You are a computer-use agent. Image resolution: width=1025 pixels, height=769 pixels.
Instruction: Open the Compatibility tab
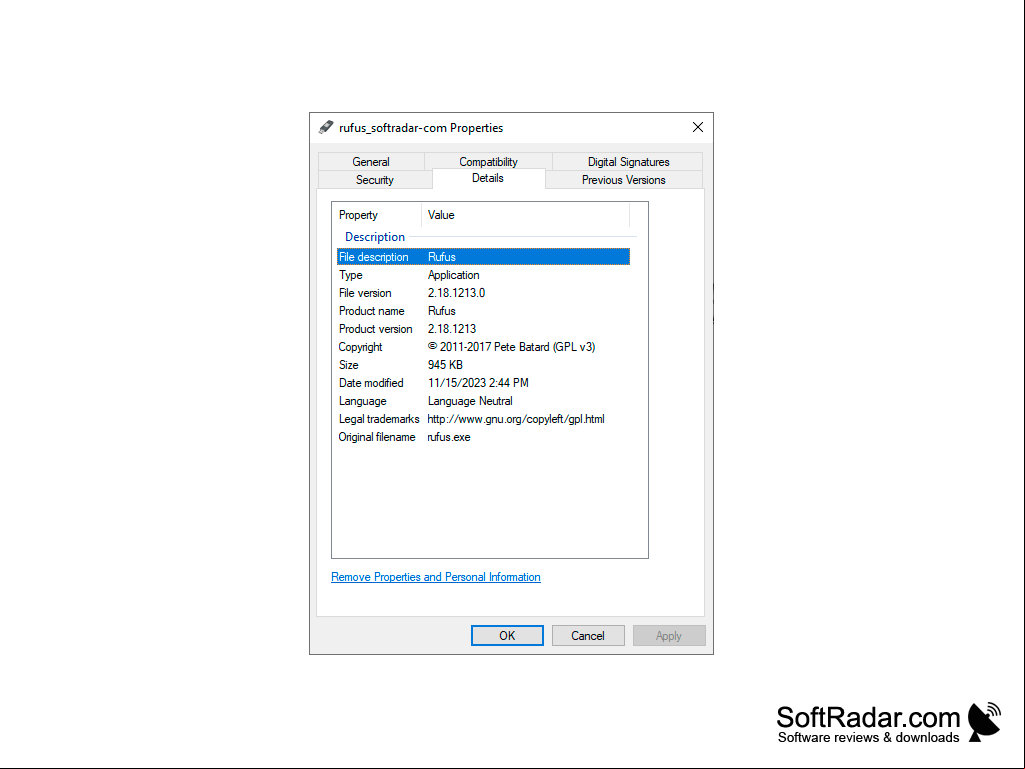click(488, 162)
